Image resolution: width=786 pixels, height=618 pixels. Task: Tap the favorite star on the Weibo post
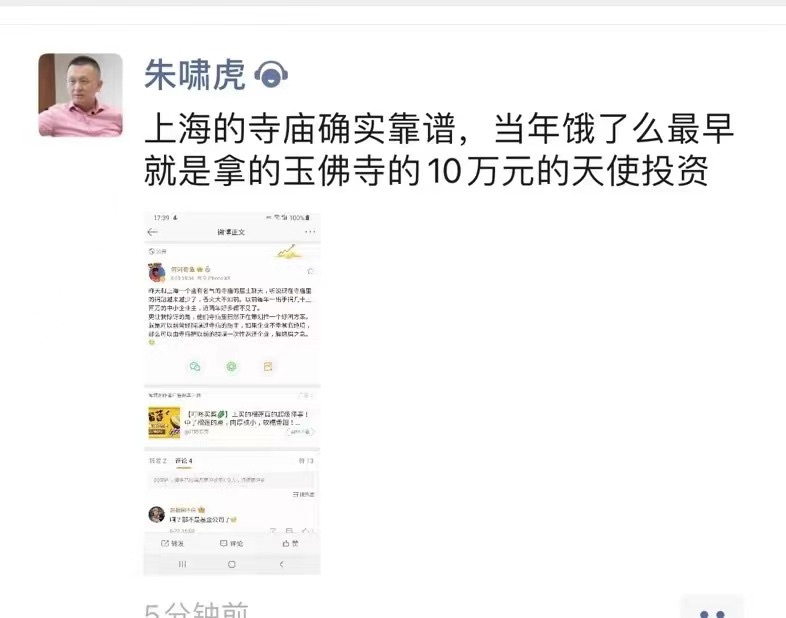(x=310, y=271)
